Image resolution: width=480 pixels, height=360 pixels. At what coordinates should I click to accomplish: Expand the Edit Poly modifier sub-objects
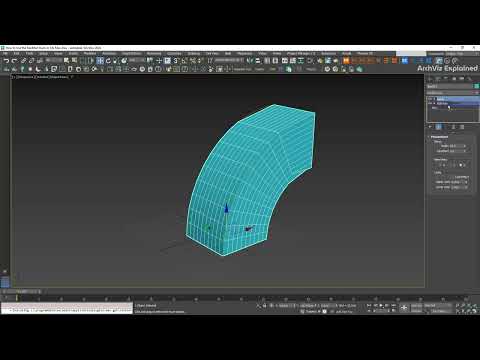[434, 103]
